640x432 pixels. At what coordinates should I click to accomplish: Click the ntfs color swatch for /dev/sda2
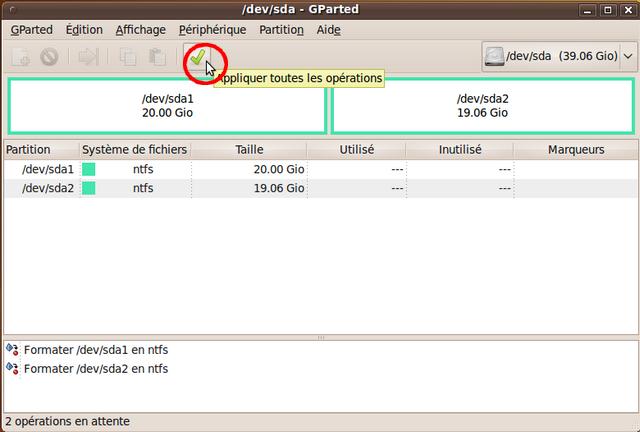click(x=89, y=188)
